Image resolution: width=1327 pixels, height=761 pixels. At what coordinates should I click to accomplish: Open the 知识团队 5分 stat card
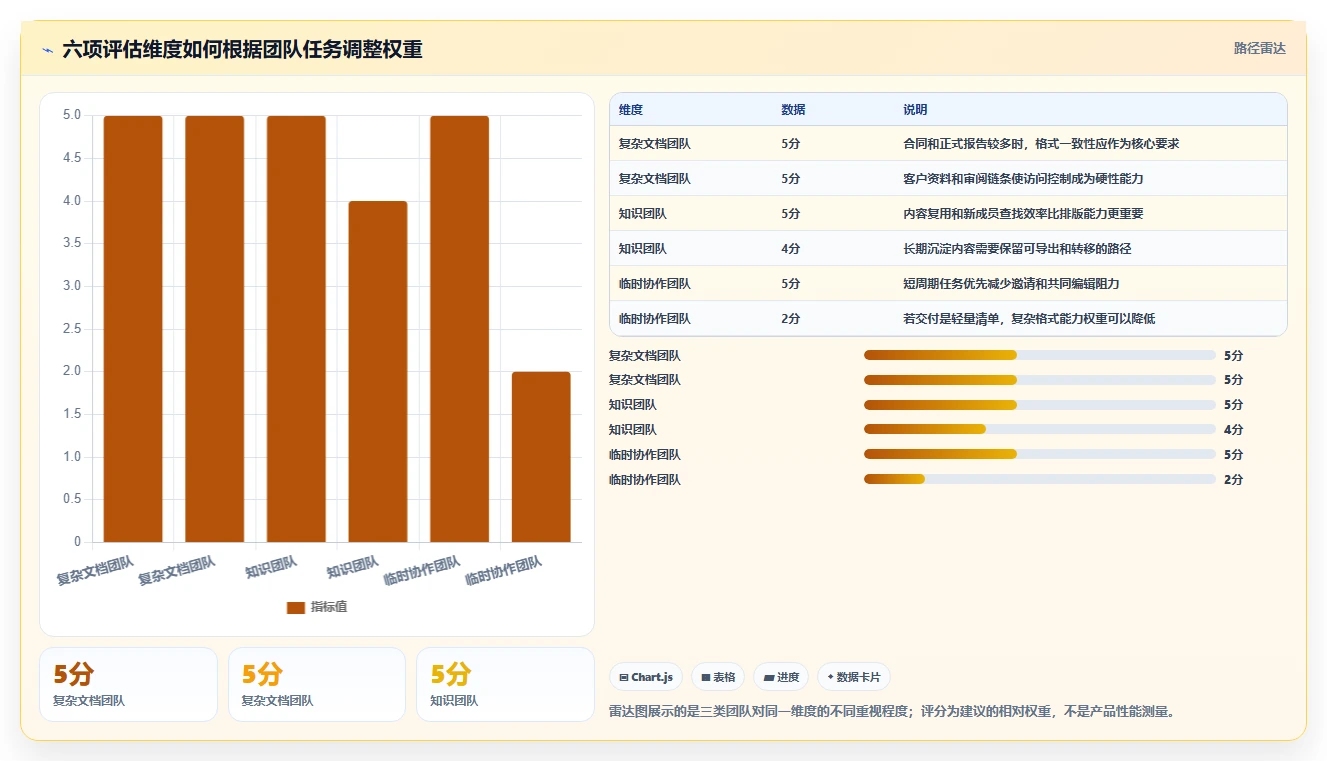pos(505,684)
